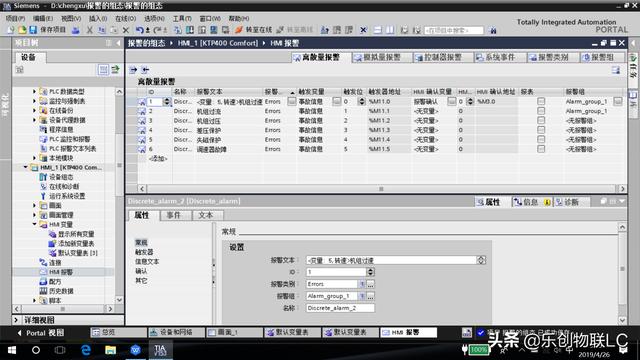Viewport: 640px width, 360px height.
Task: Click the go offline (转至离线) toolbar item
Action: tap(295, 30)
